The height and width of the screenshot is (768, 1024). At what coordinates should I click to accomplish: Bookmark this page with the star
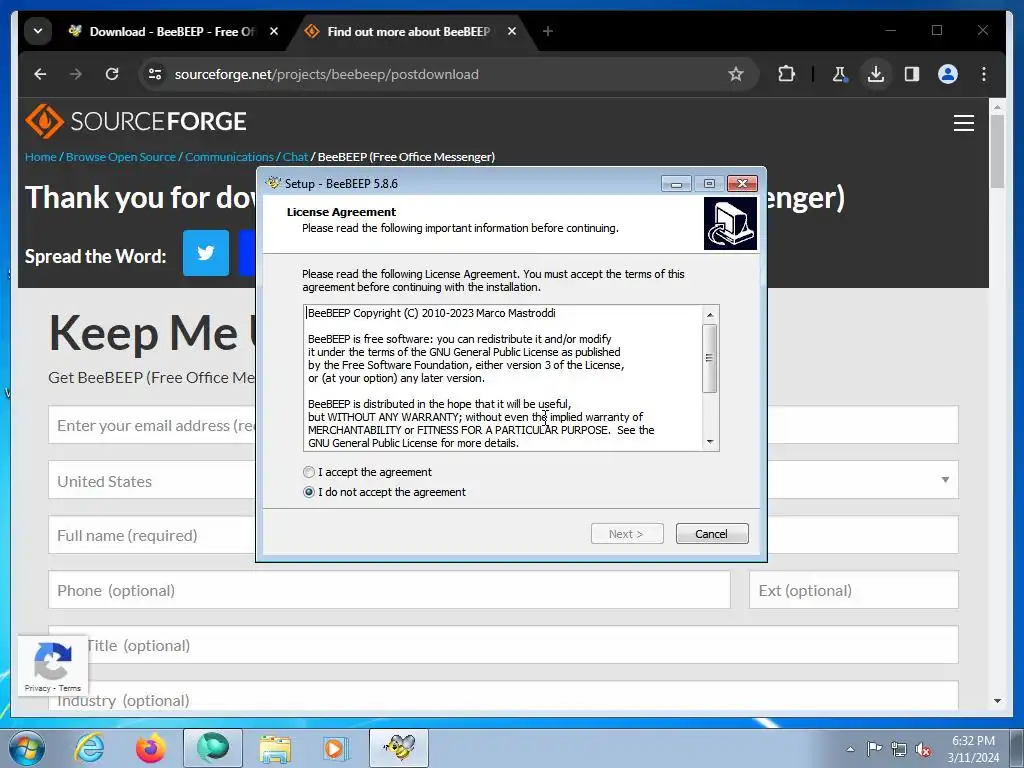736,74
